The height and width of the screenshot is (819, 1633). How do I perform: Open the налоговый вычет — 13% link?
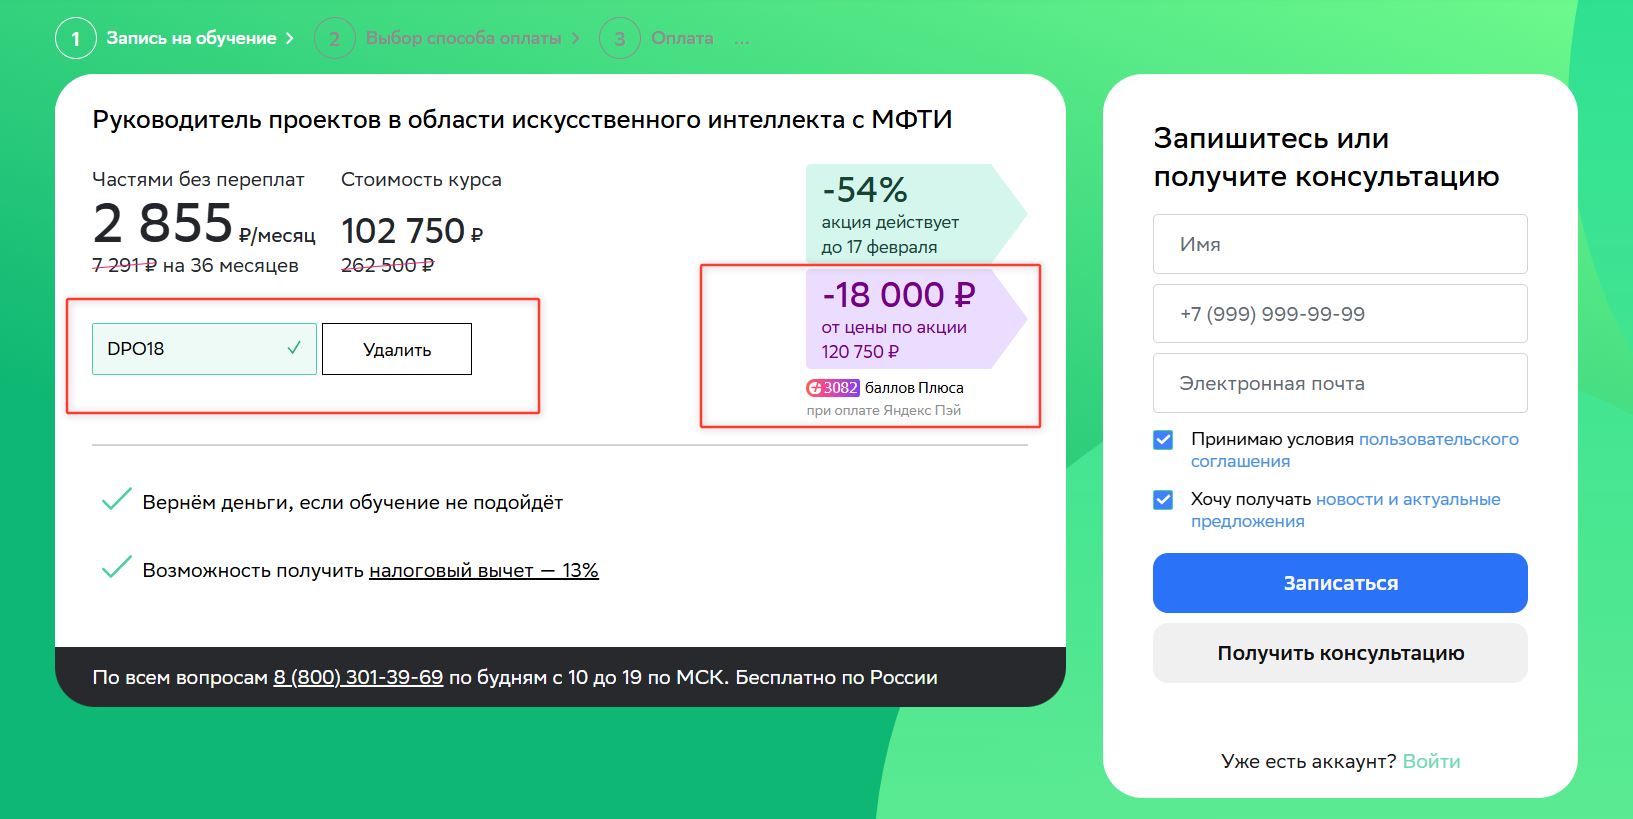[x=483, y=571]
